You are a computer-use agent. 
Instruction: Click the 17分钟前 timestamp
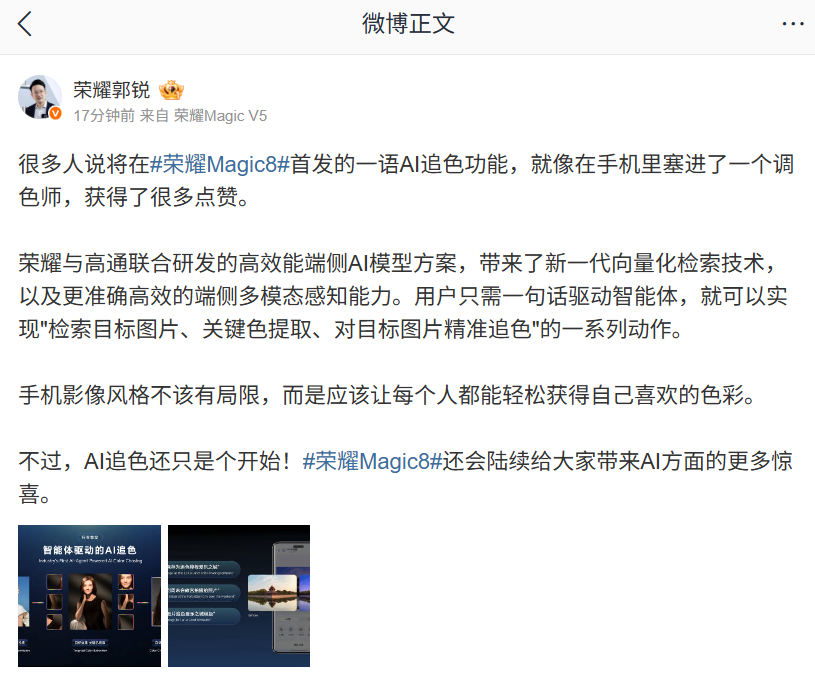pos(104,115)
